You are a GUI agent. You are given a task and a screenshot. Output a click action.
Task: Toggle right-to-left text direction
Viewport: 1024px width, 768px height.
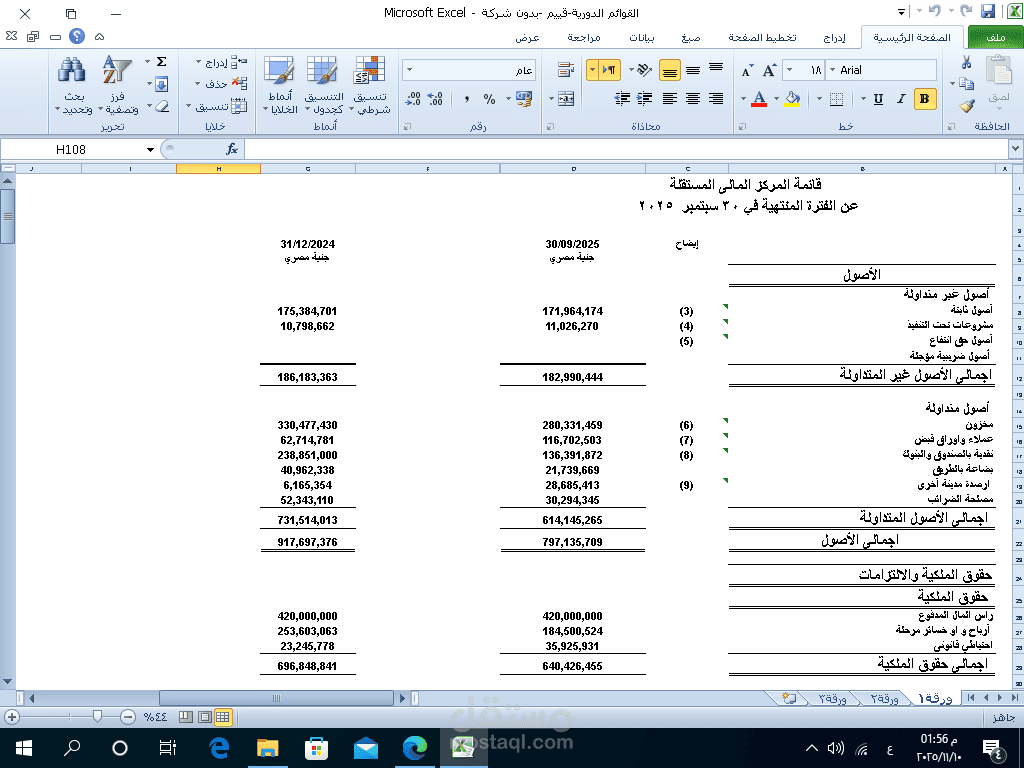coord(609,70)
